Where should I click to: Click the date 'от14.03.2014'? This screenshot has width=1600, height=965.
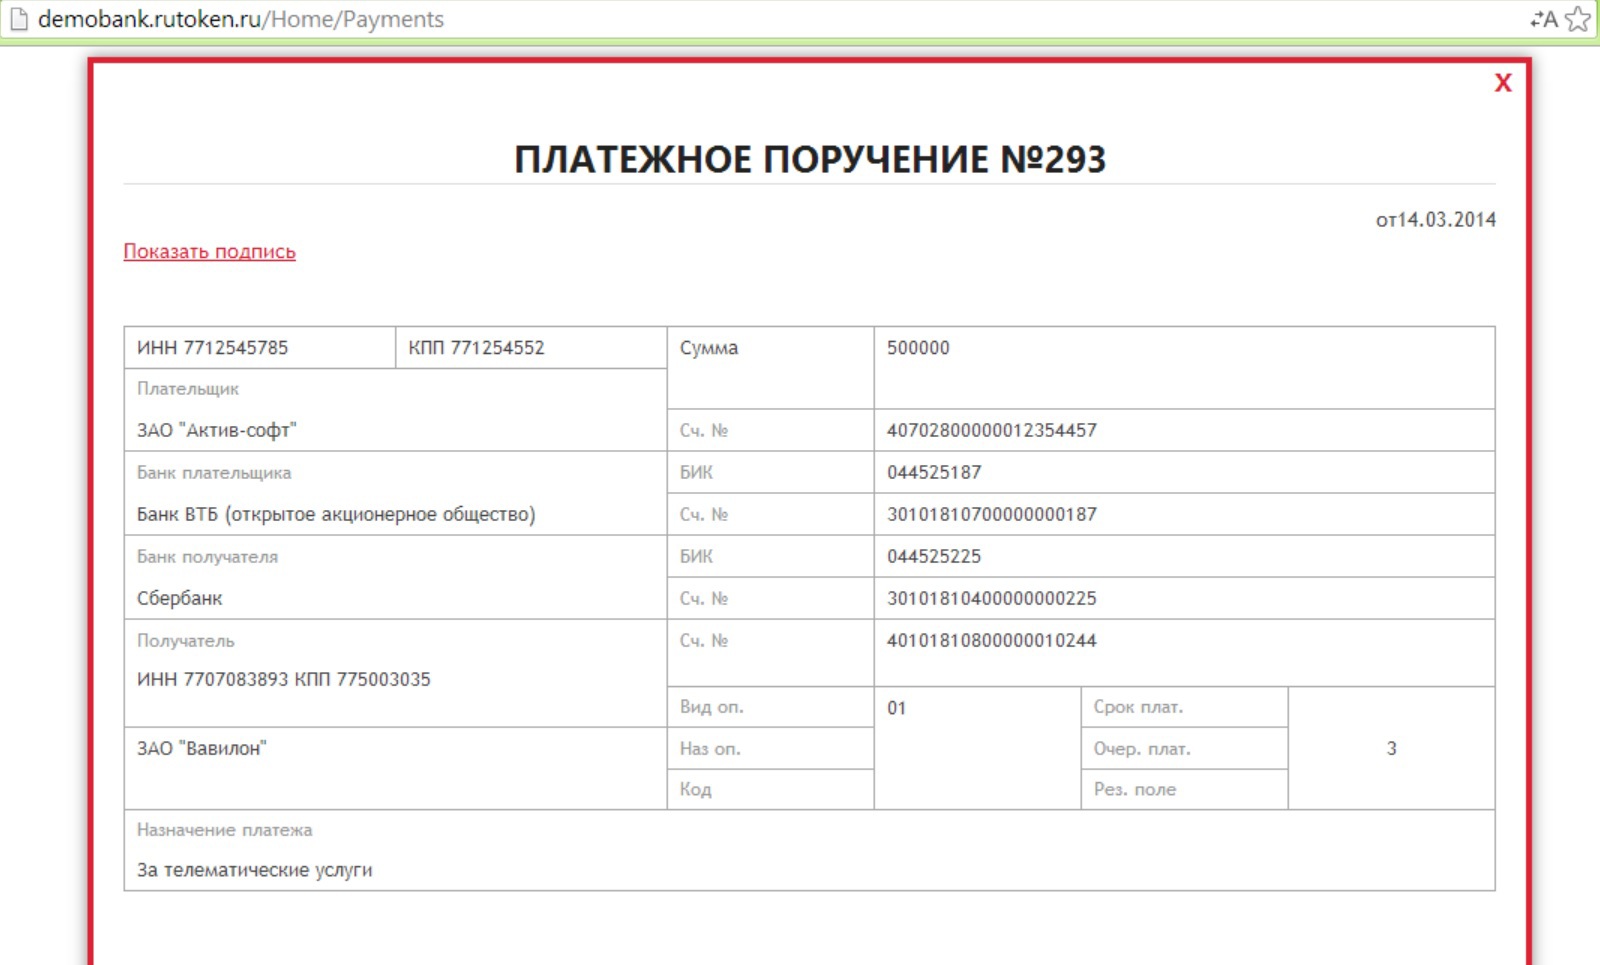(x=1436, y=220)
